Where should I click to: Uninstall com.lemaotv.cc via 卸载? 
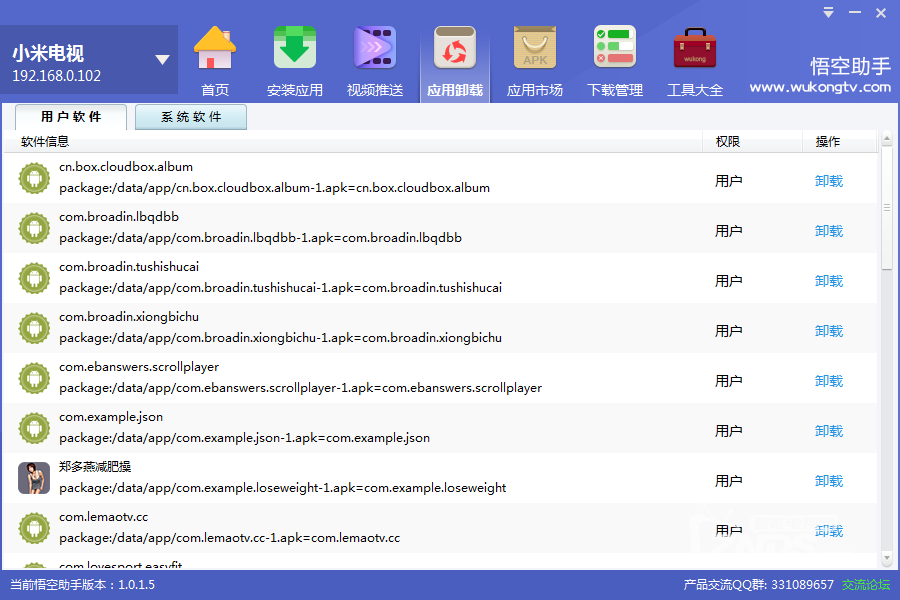[829, 531]
